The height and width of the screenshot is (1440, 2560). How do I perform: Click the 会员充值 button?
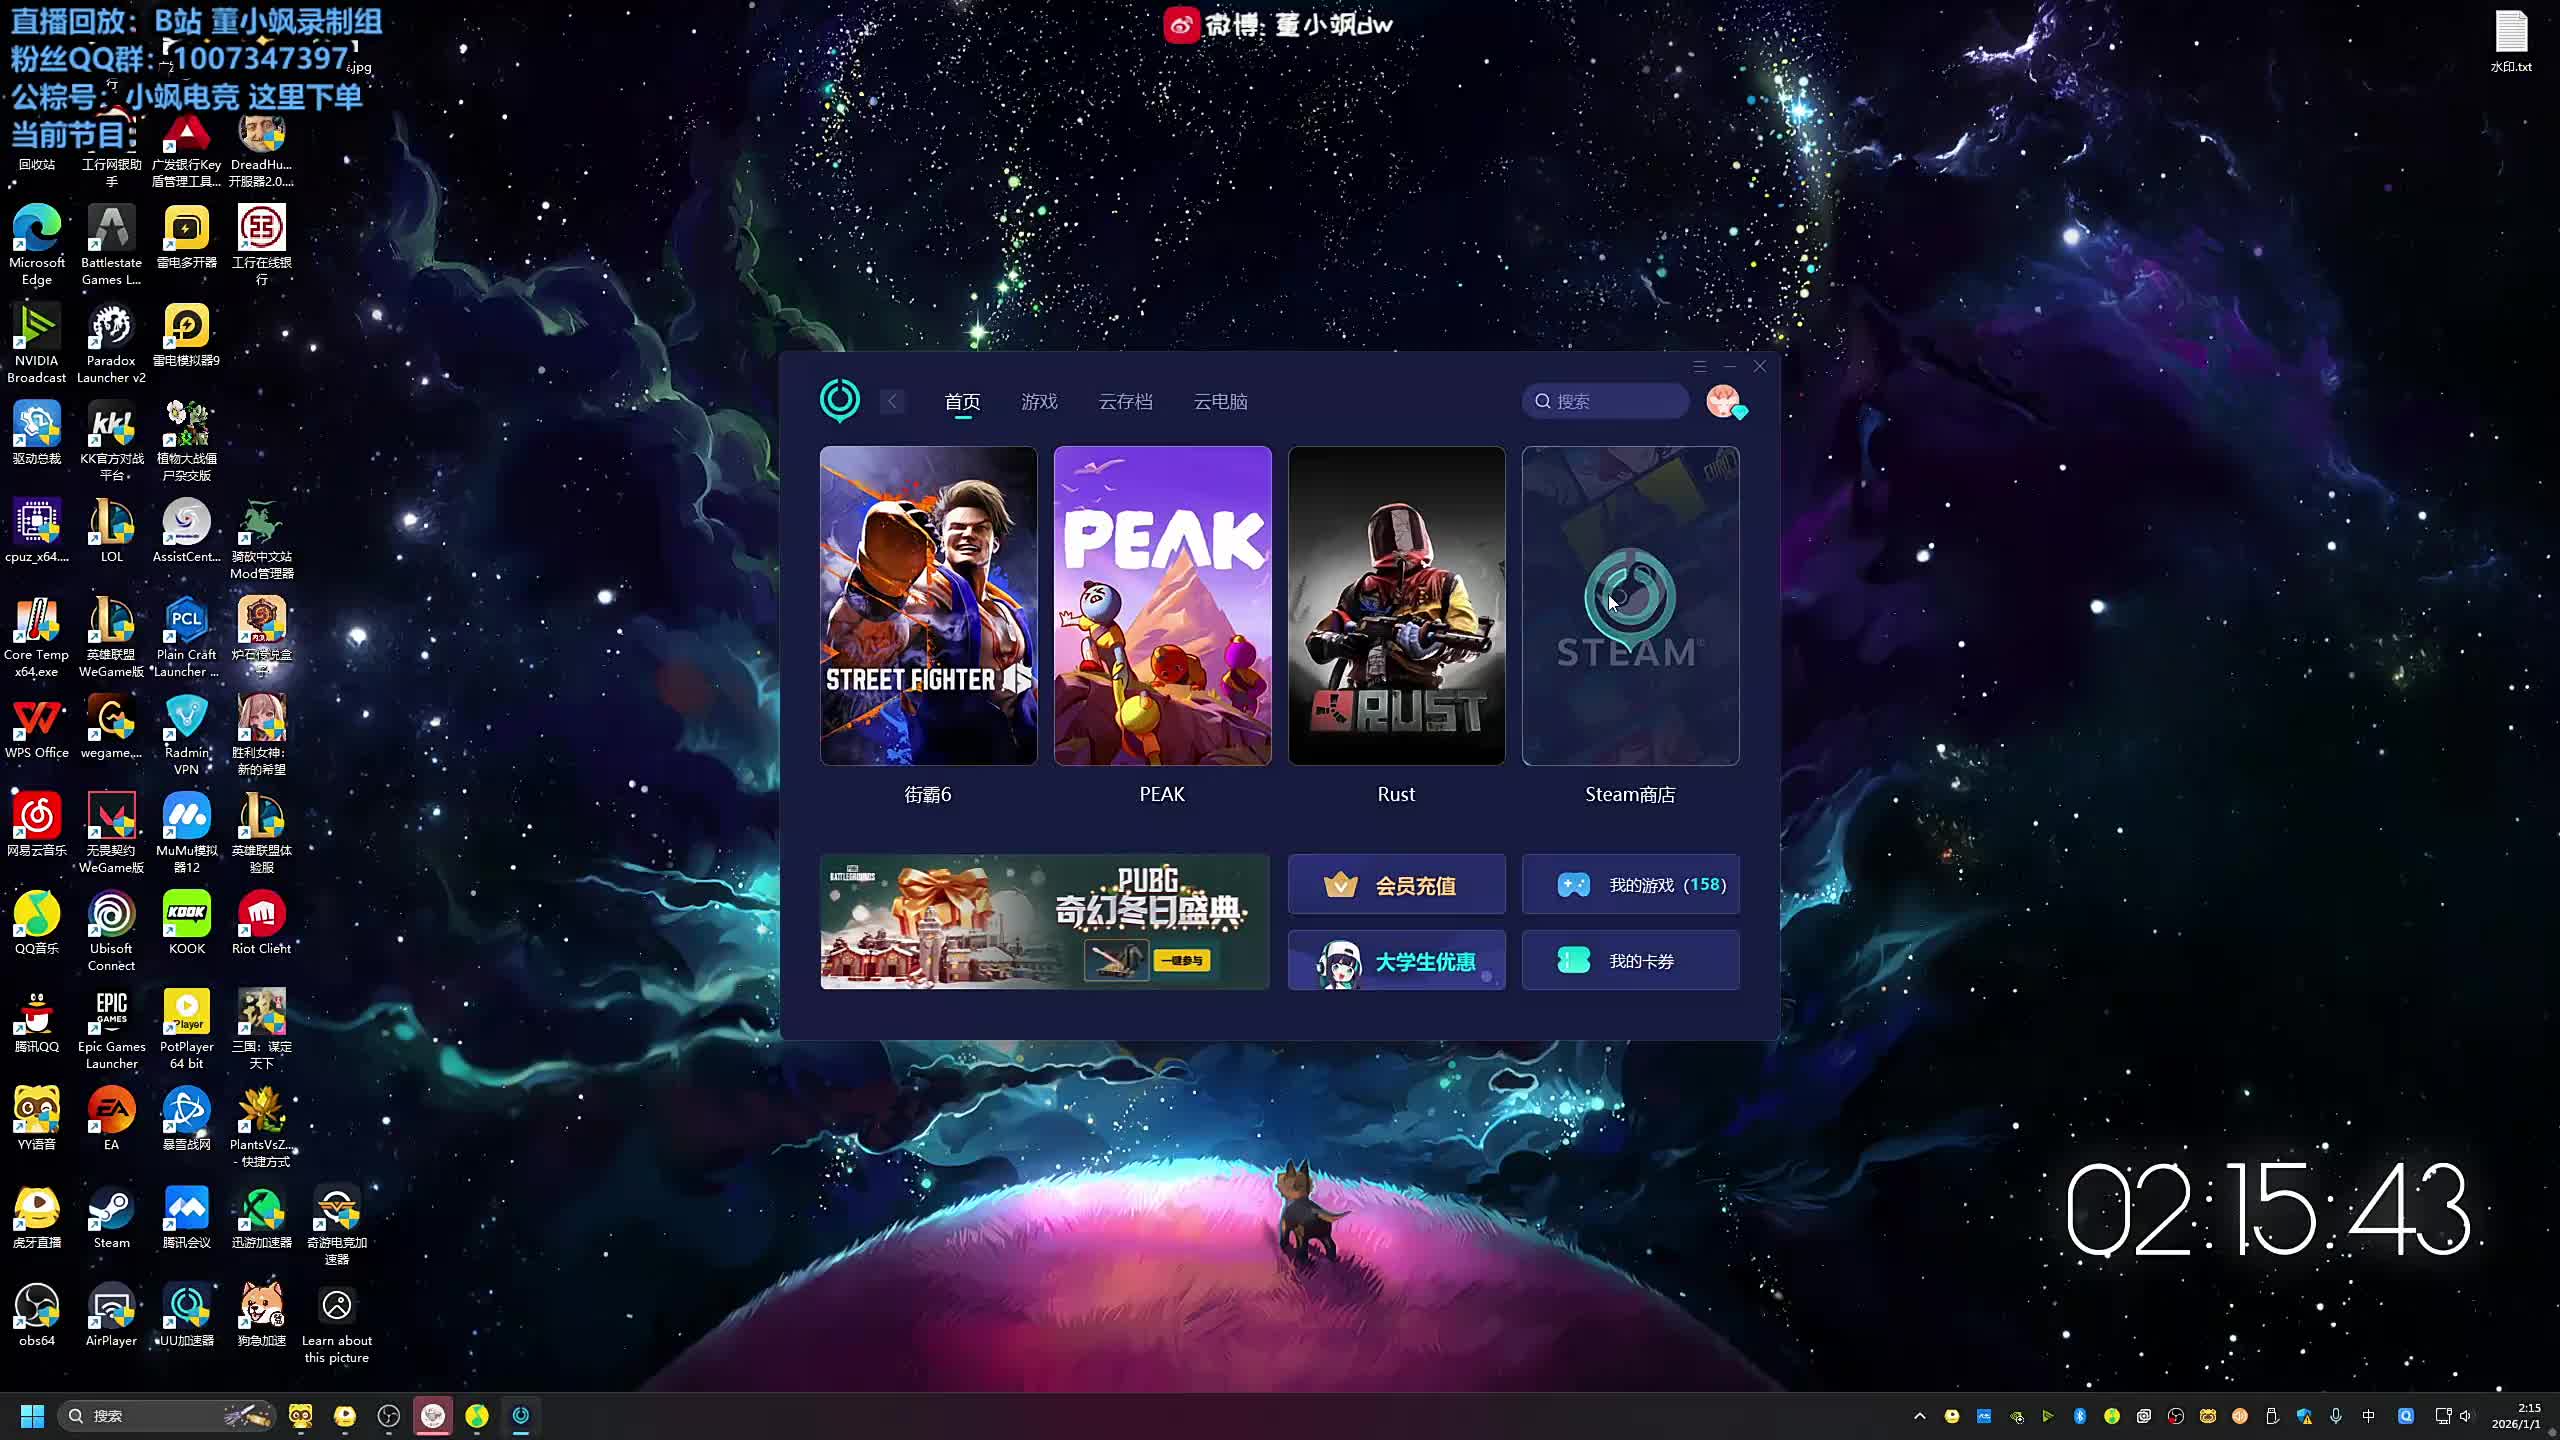pyautogui.click(x=1396, y=885)
